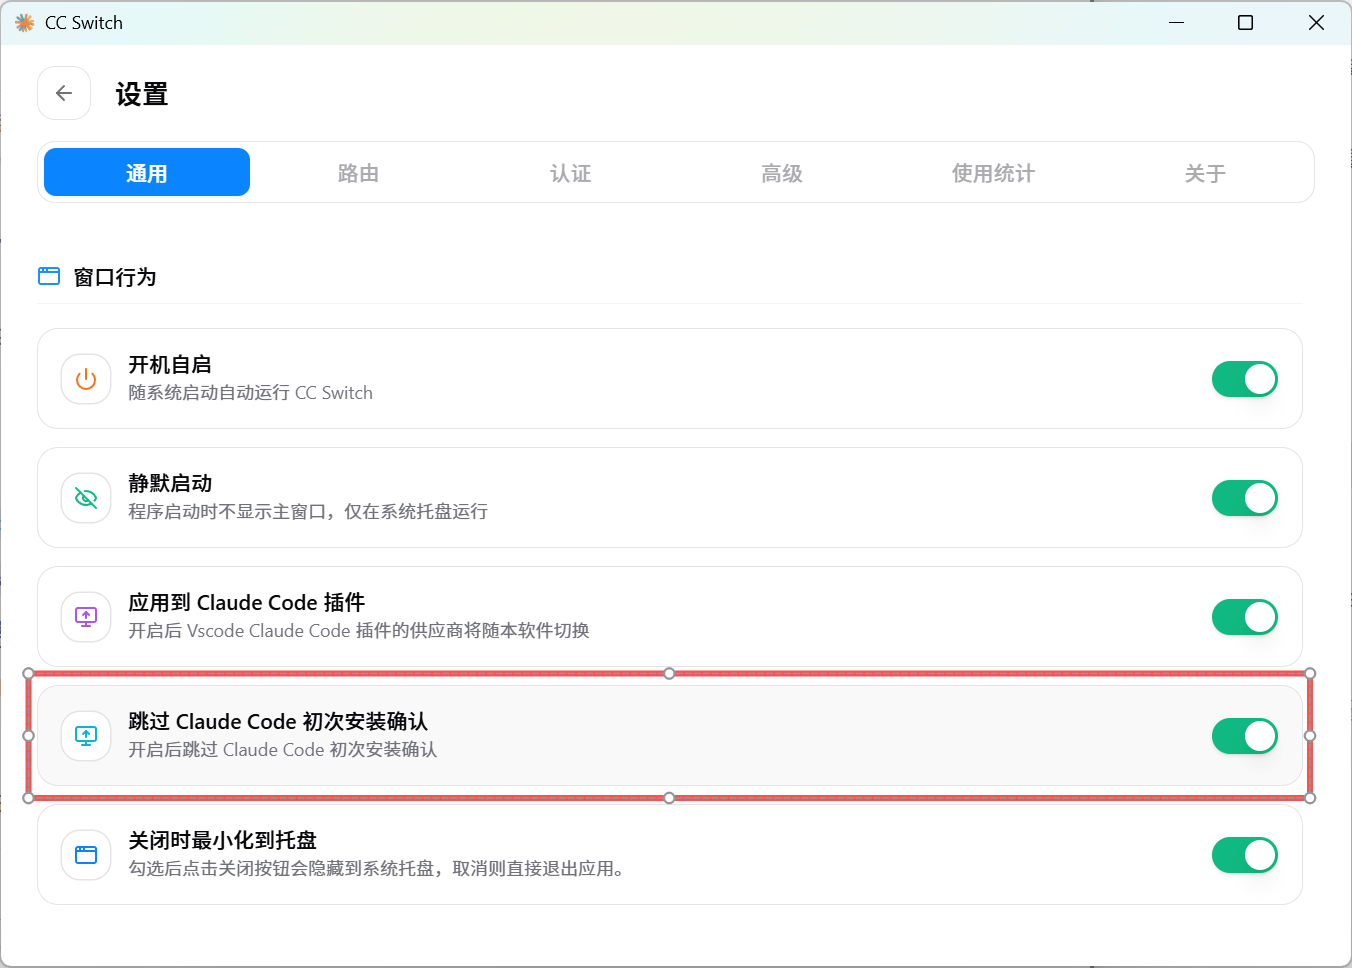Open the 使用统计 tab

993,173
